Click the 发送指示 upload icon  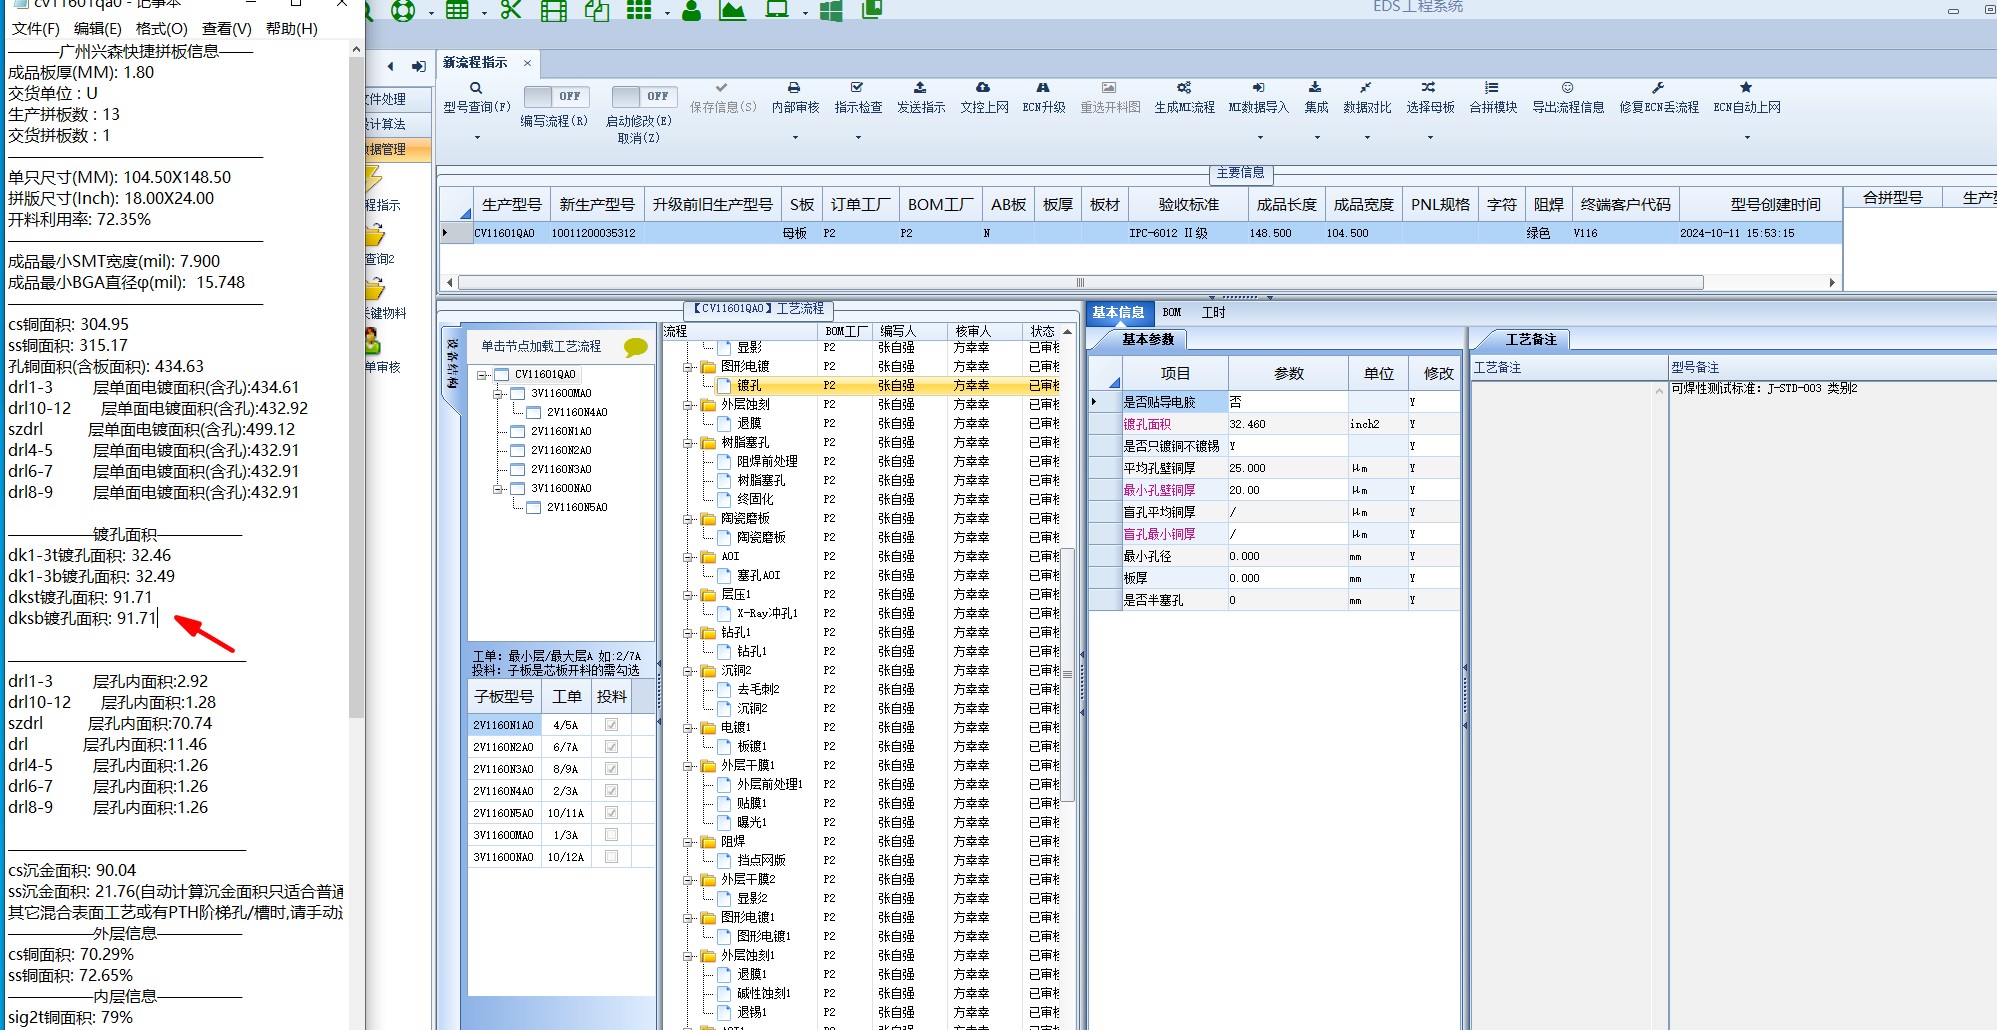(x=920, y=88)
